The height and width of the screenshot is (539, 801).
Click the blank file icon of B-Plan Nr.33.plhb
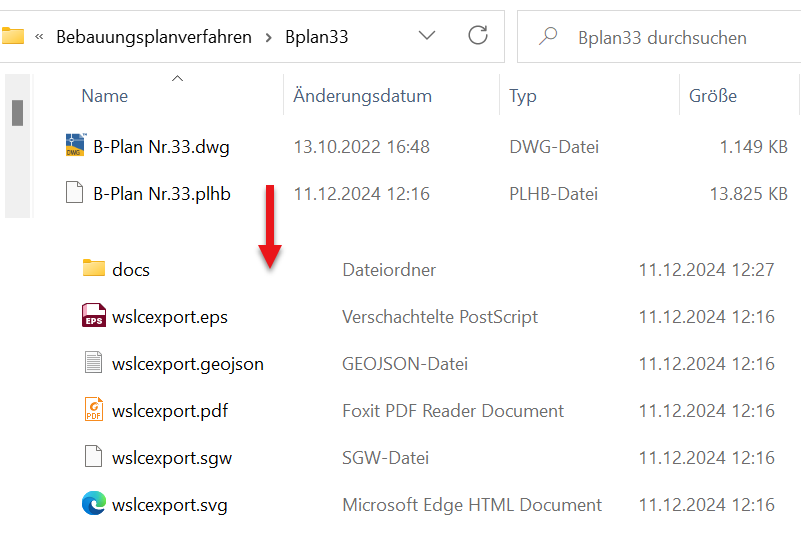coord(74,194)
